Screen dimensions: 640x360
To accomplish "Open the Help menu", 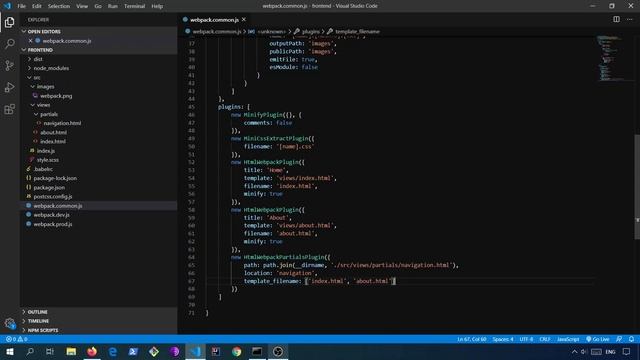I will (x=157, y=6).
